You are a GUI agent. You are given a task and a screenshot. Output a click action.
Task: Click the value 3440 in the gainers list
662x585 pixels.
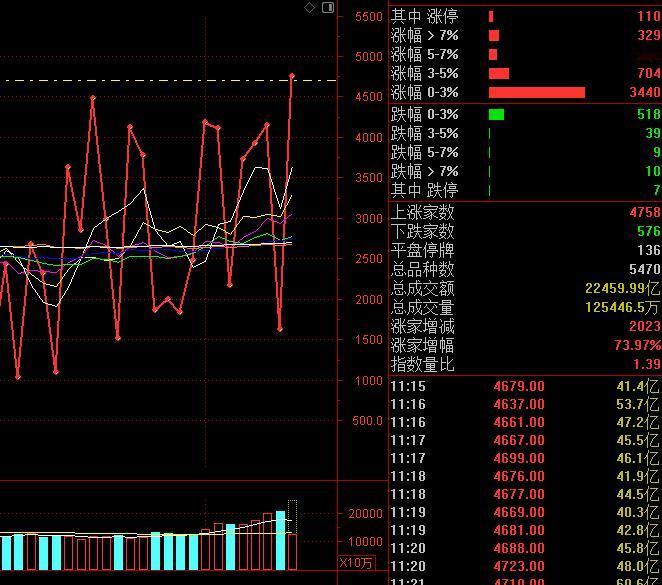[x=645, y=92]
